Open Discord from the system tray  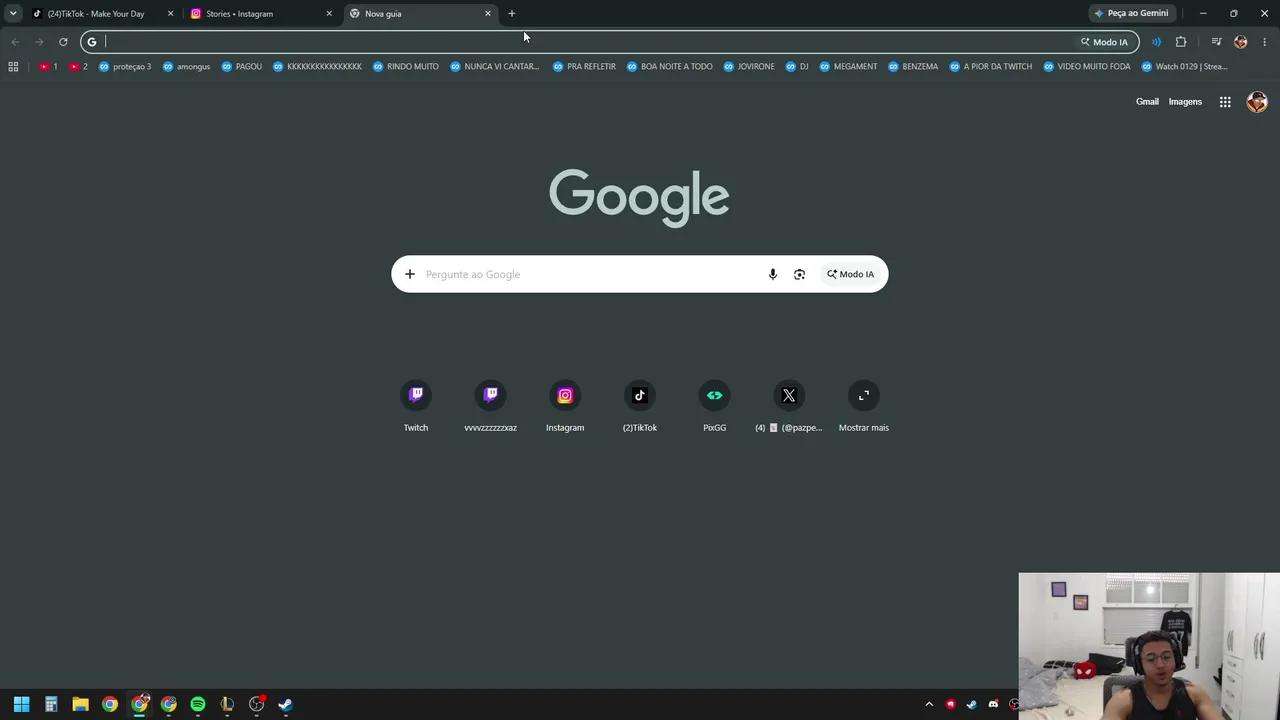pyautogui.click(x=993, y=704)
